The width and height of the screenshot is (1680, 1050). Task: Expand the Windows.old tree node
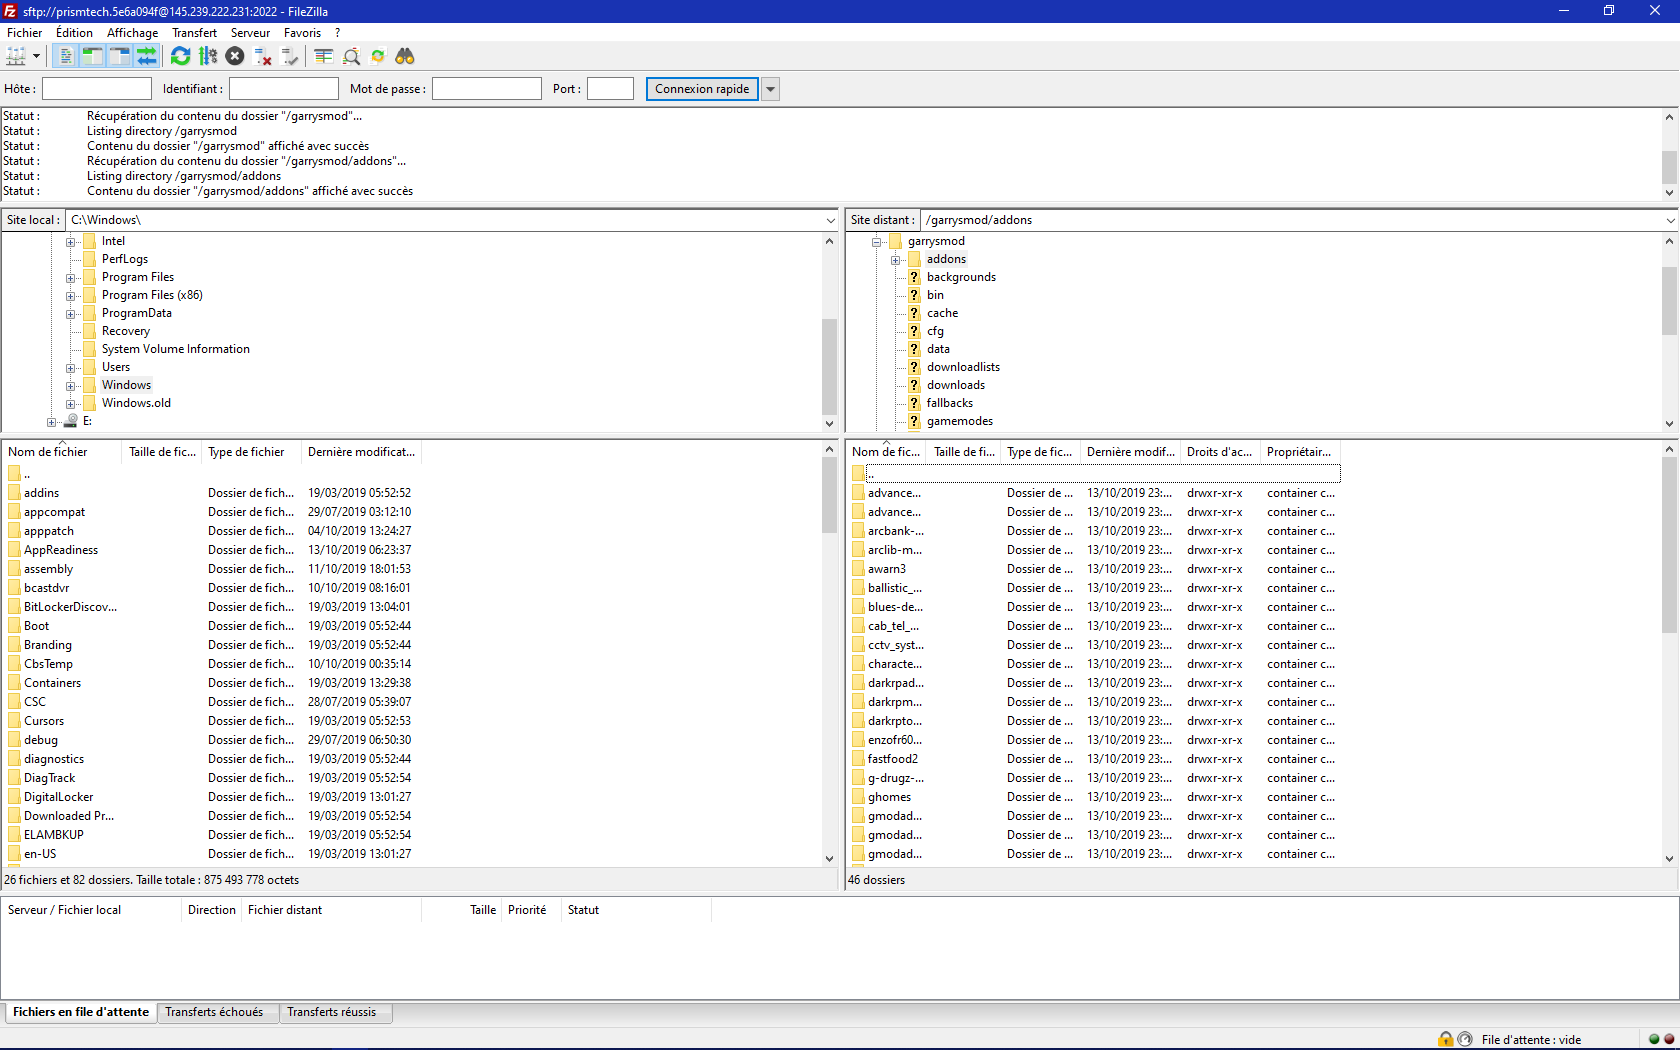point(70,404)
